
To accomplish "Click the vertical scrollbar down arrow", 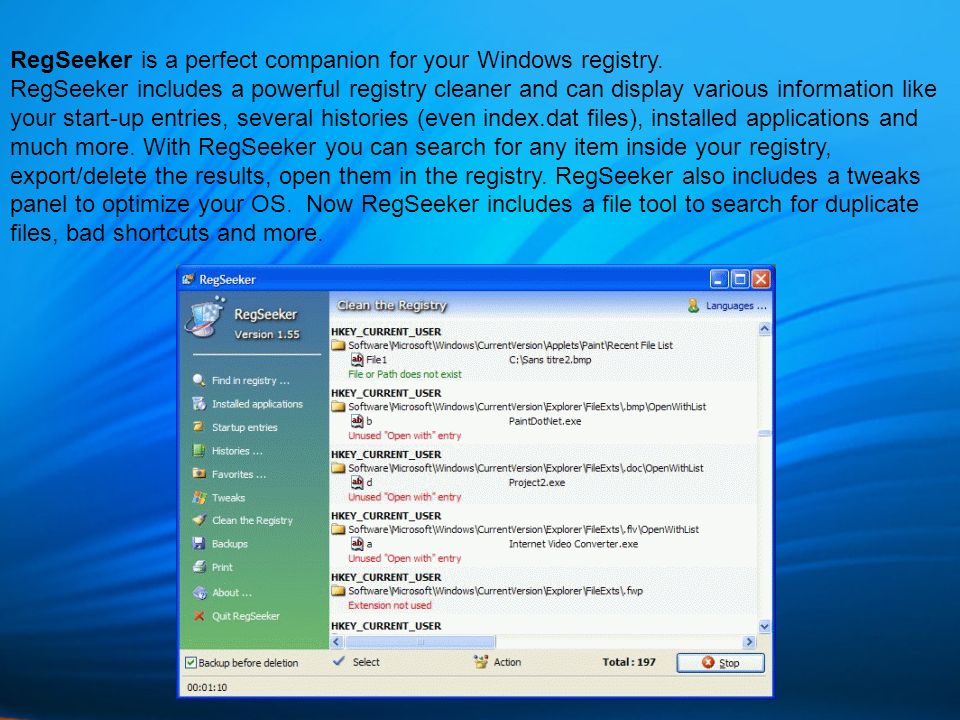I will point(764,626).
